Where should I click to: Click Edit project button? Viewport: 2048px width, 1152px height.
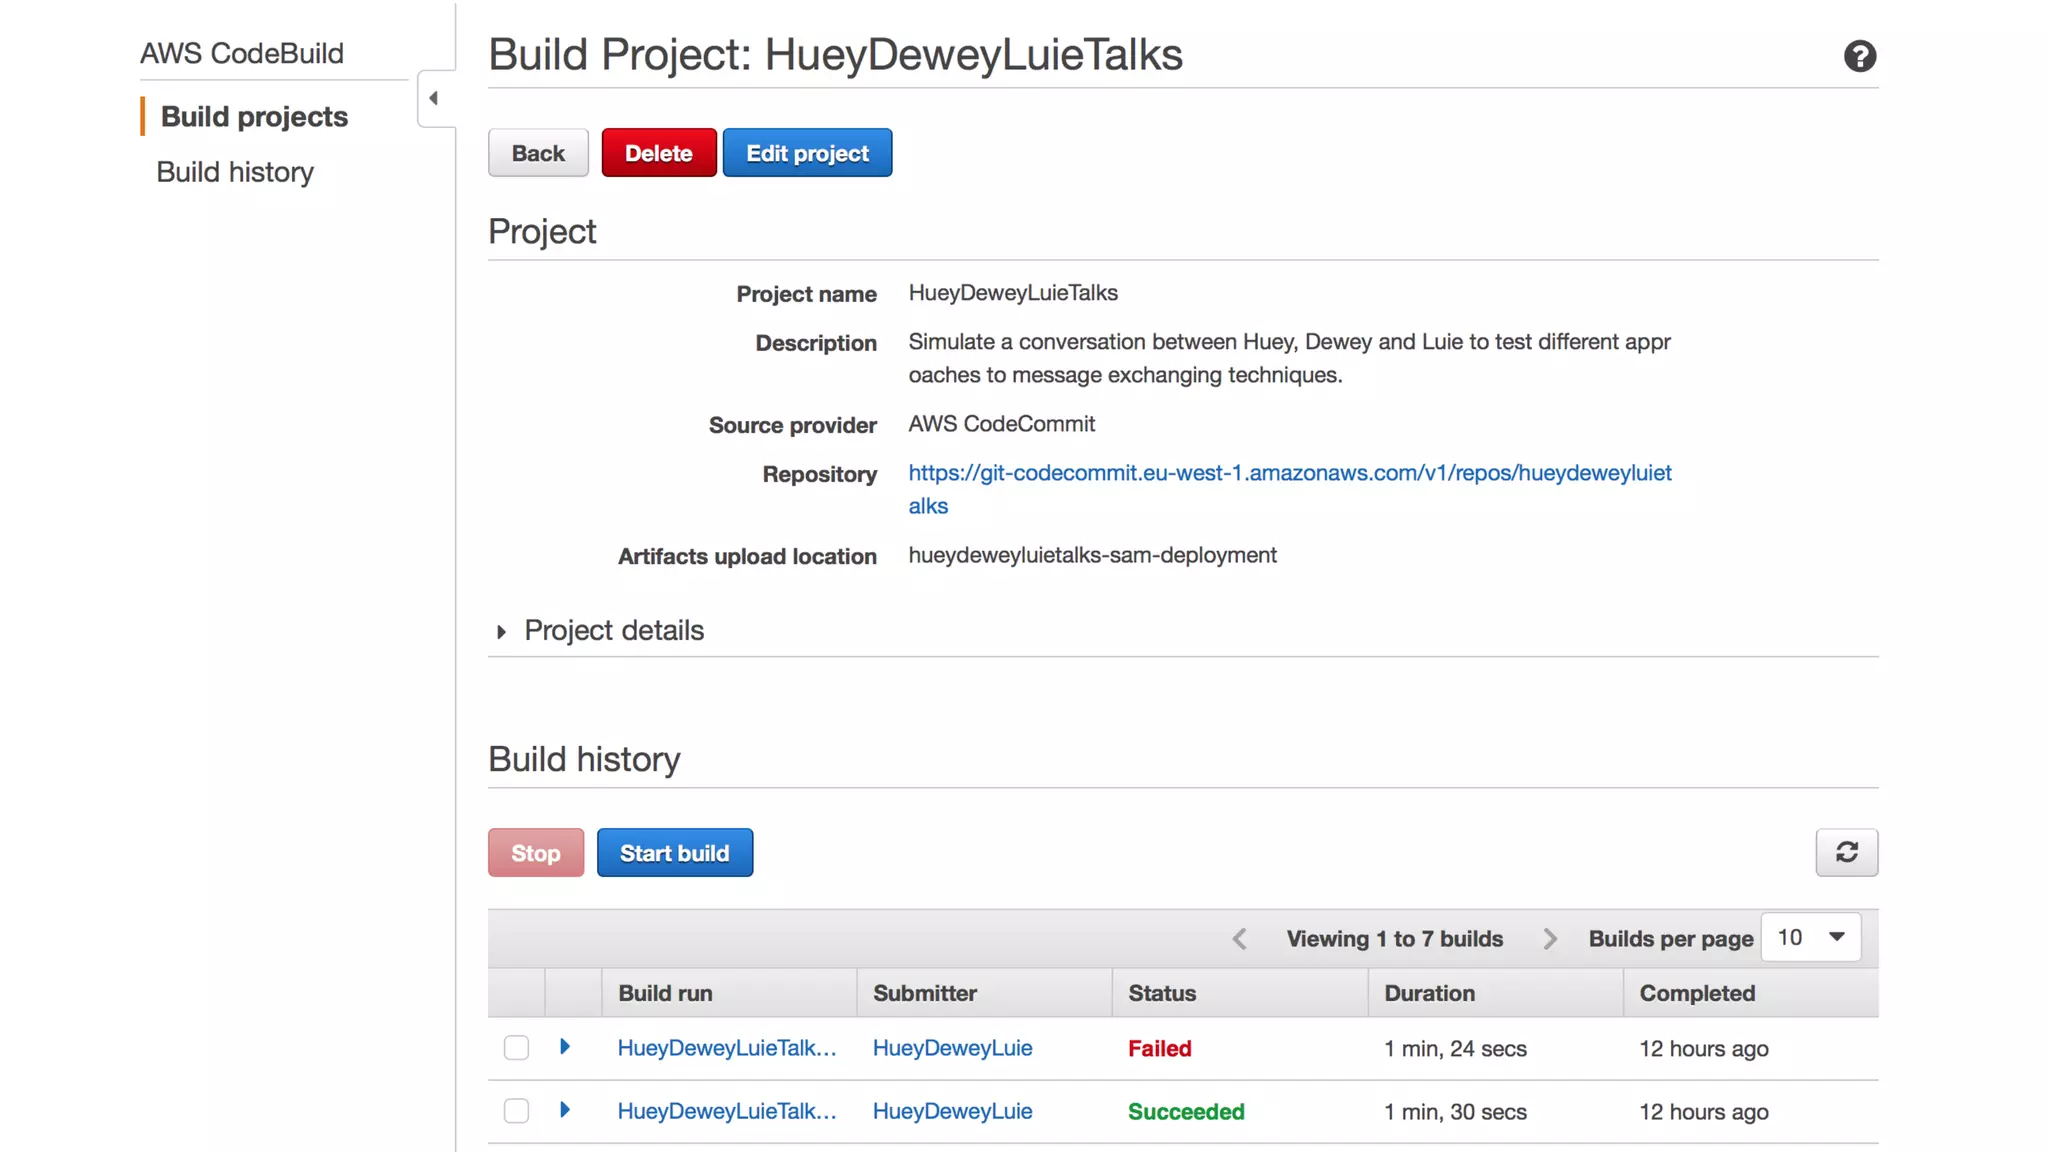[807, 152]
